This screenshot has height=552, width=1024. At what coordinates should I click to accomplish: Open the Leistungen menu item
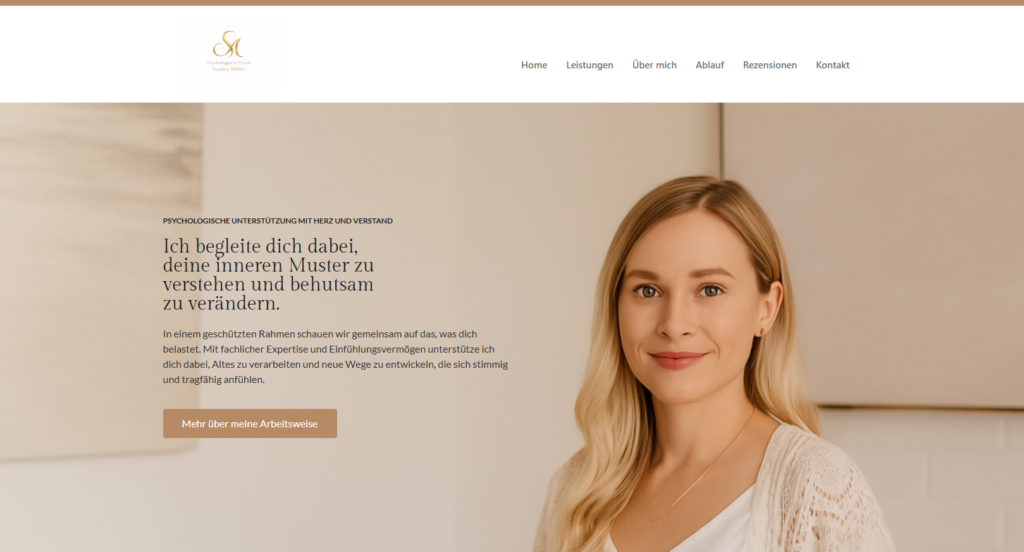589,65
